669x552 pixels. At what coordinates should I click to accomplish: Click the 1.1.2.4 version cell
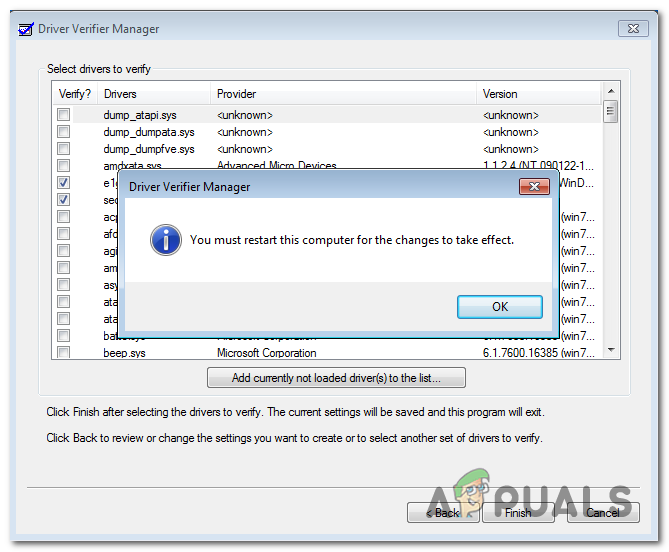[x=538, y=165]
